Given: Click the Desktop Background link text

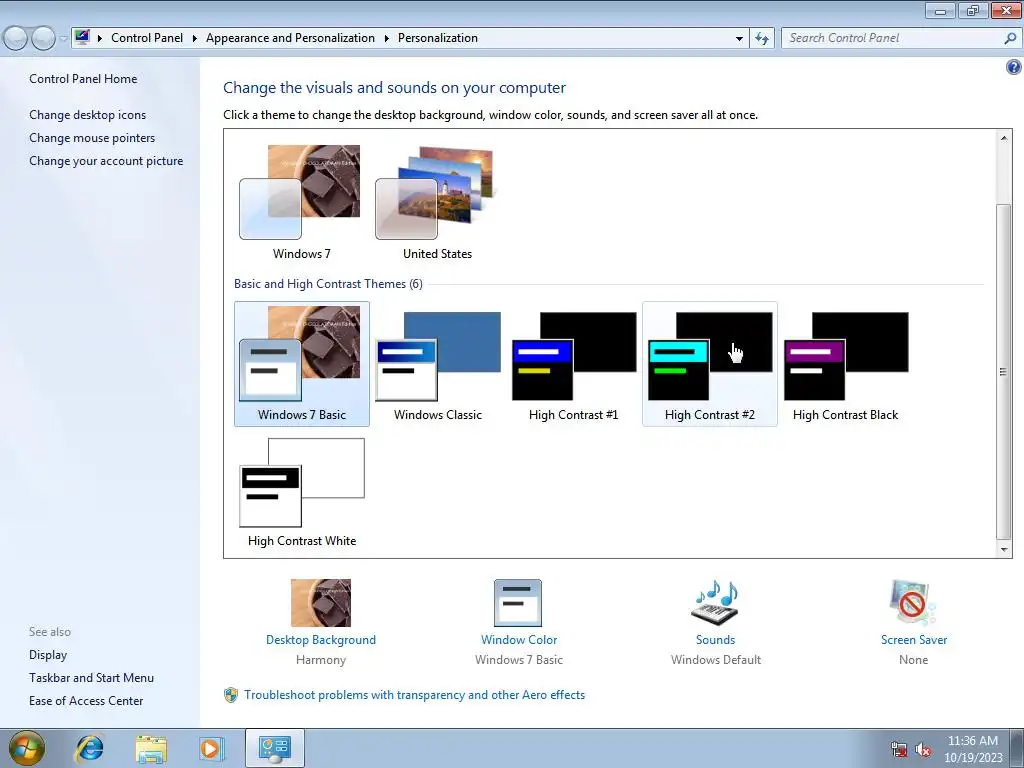Looking at the screenshot, I should click(x=321, y=640).
